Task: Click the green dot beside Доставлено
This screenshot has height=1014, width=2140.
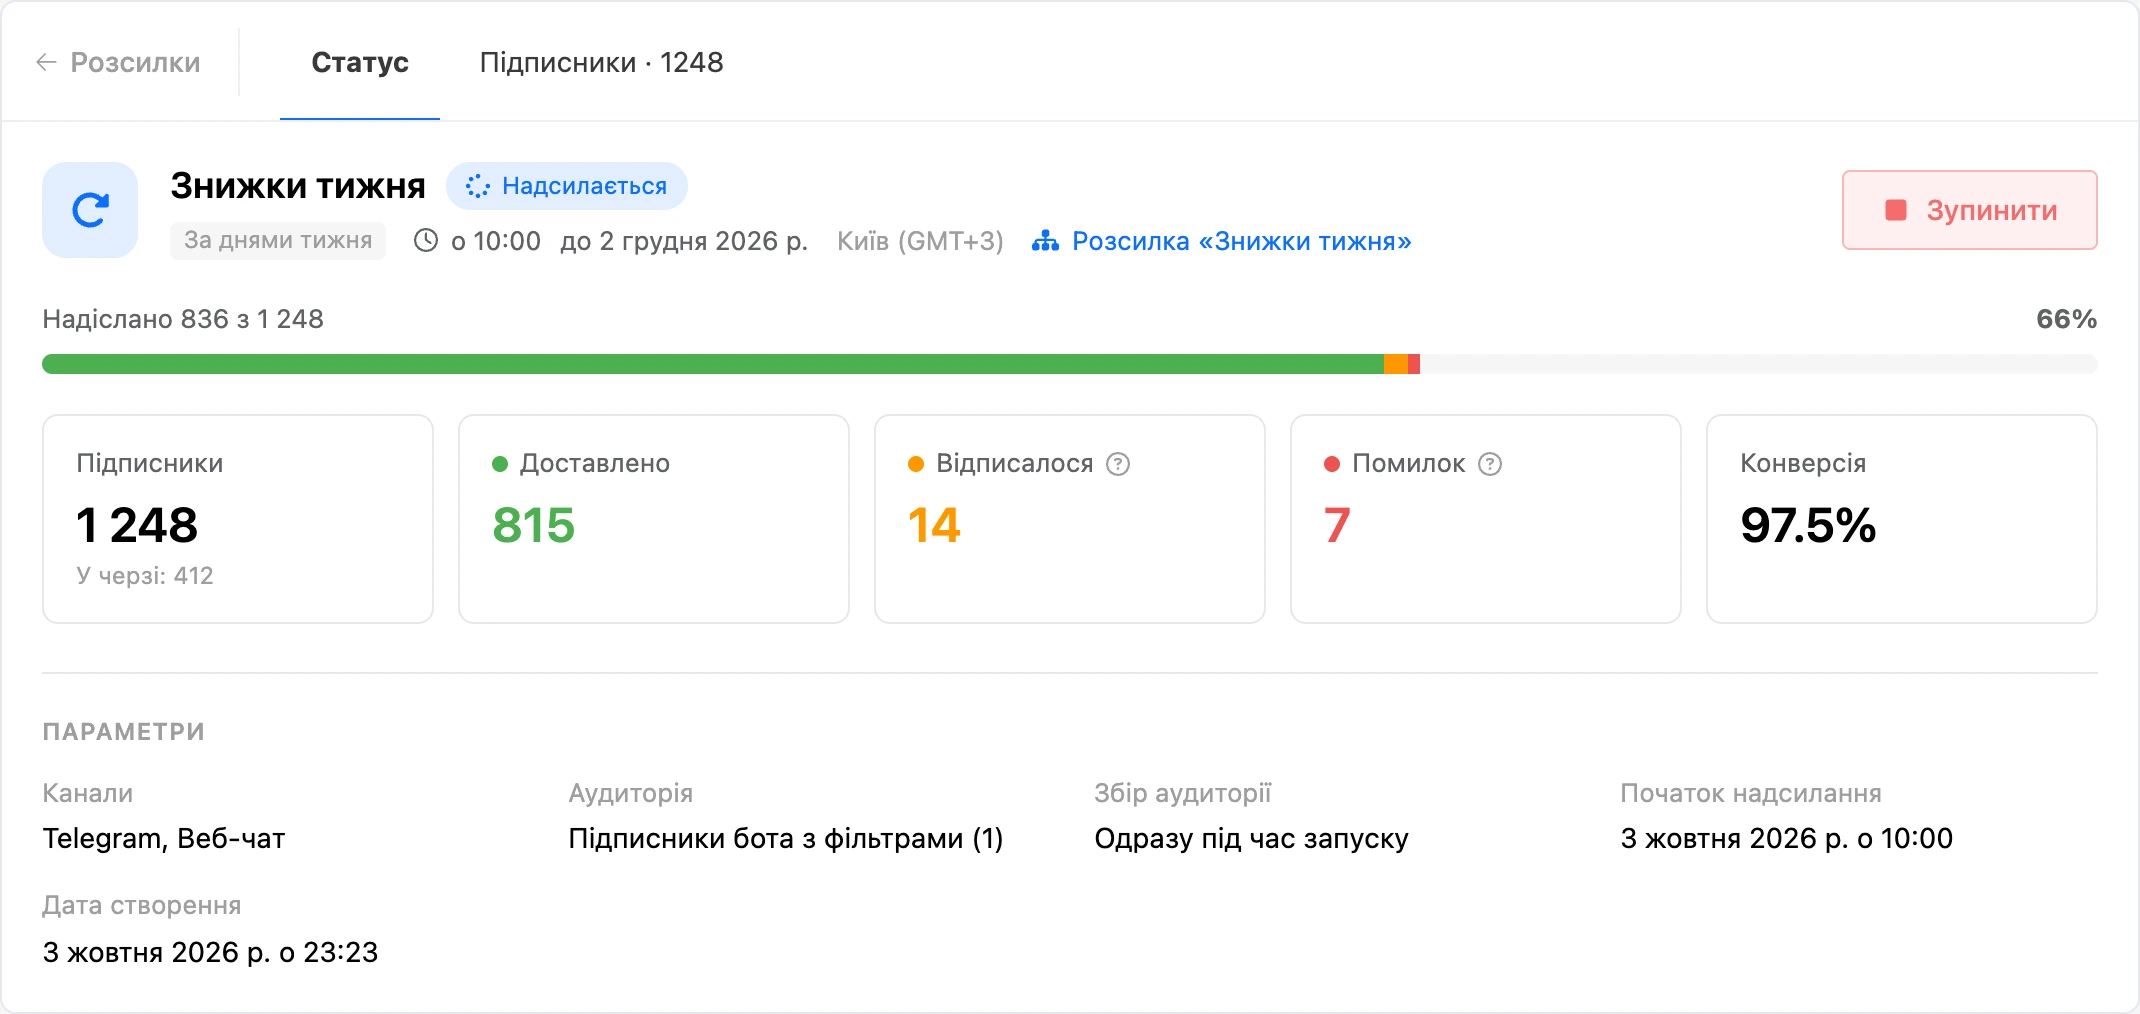Action: click(x=500, y=464)
